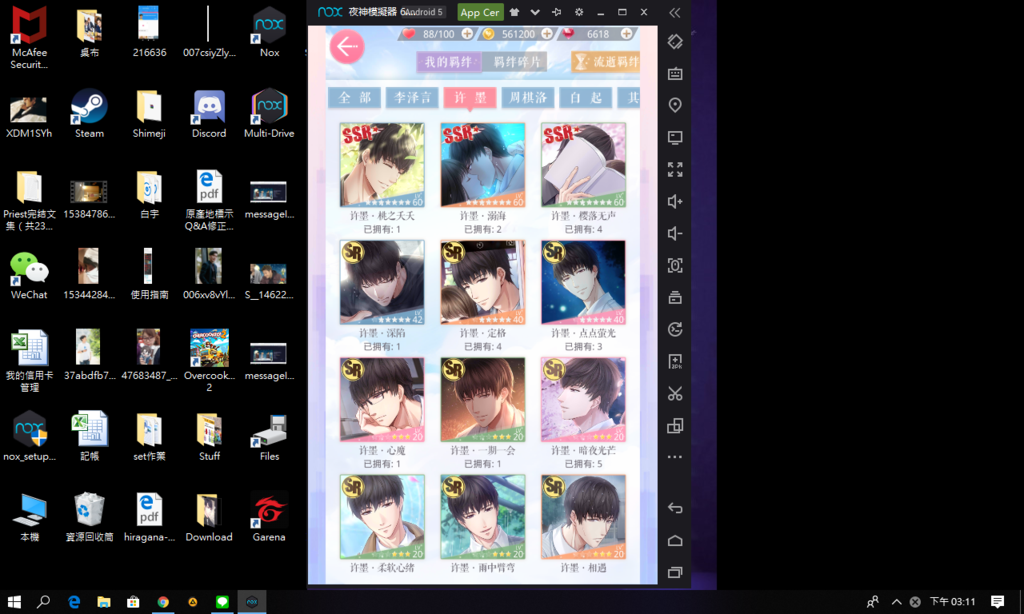Pin the Nox window on top
Image resolution: width=1024 pixels, height=614 pixels.
point(556,12)
